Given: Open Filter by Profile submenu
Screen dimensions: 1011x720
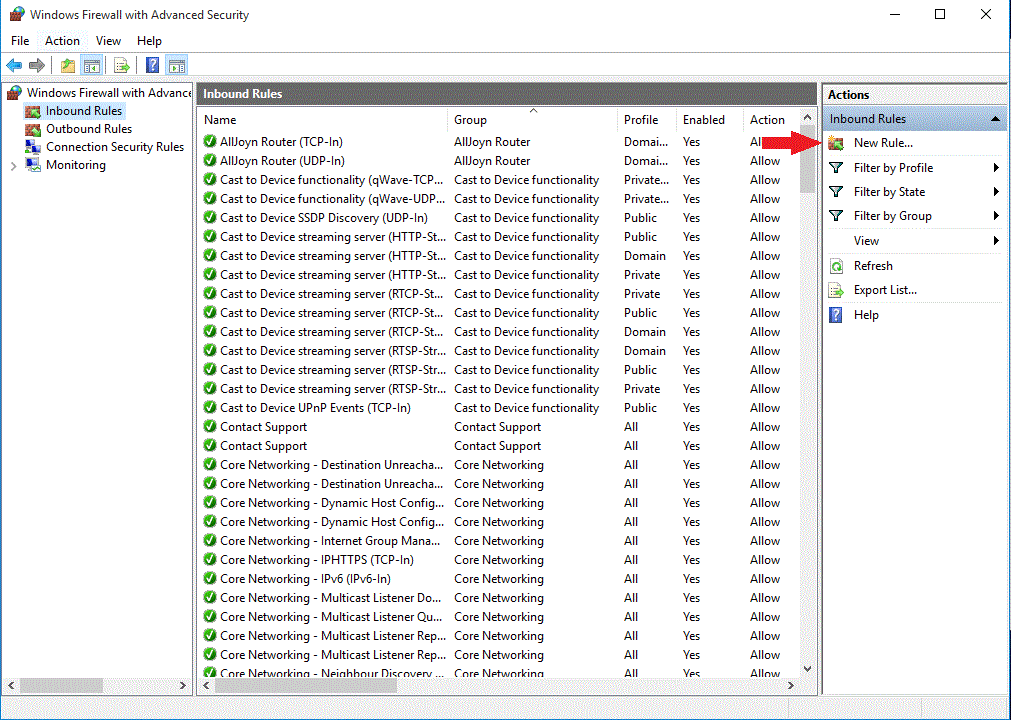Looking at the screenshot, I should click(x=893, y=168).
